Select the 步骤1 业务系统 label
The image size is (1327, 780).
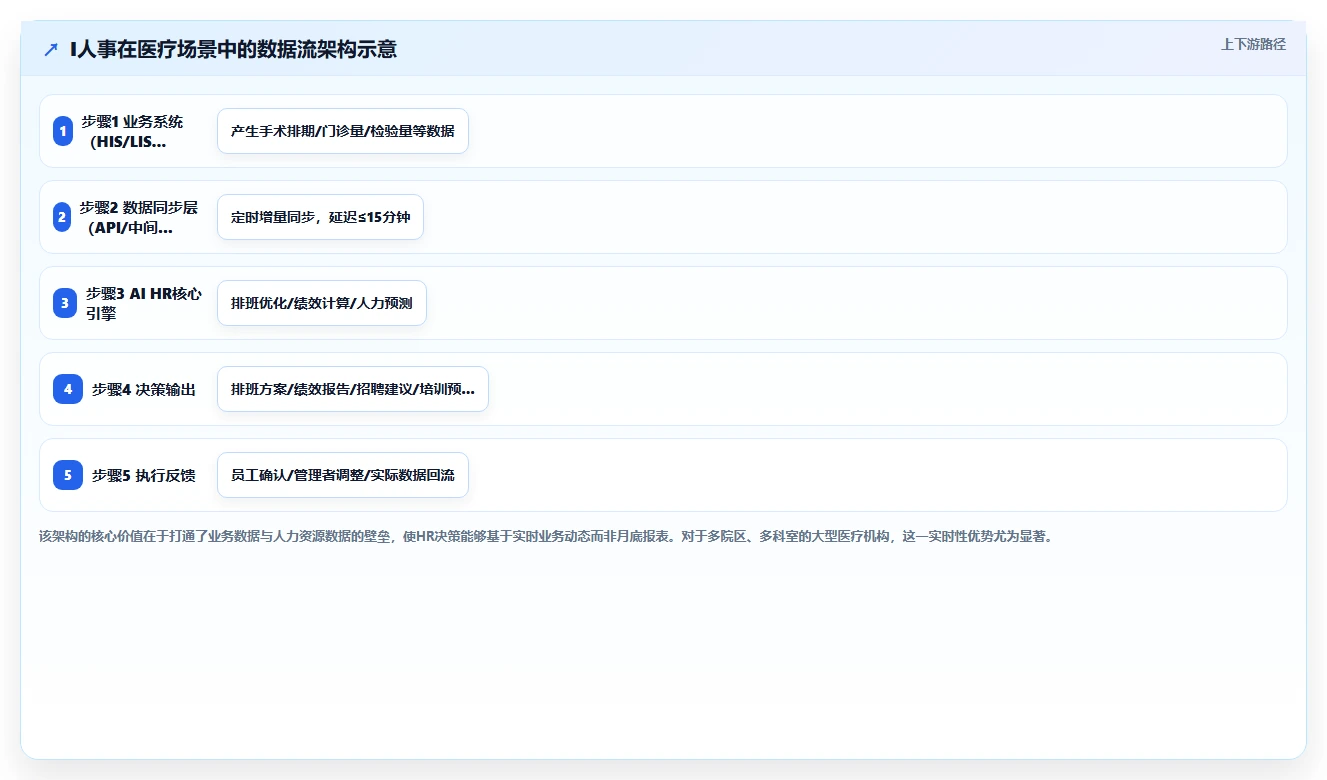point(132,131)
